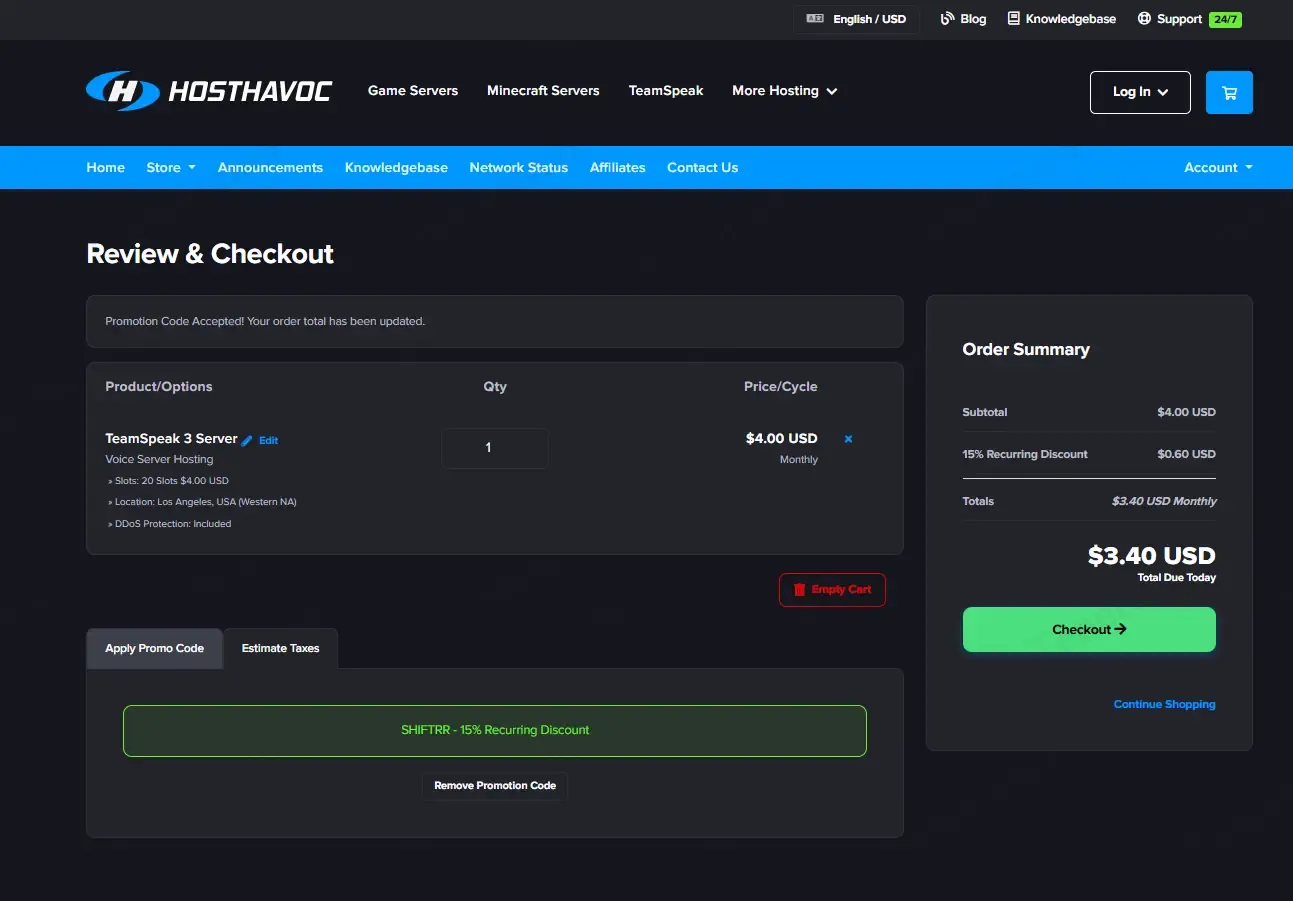Image resolution: width=1293 pixels, height=901 pixels.
Task: Select TeamSpeak in the top navigation
Action: point(666,91)
